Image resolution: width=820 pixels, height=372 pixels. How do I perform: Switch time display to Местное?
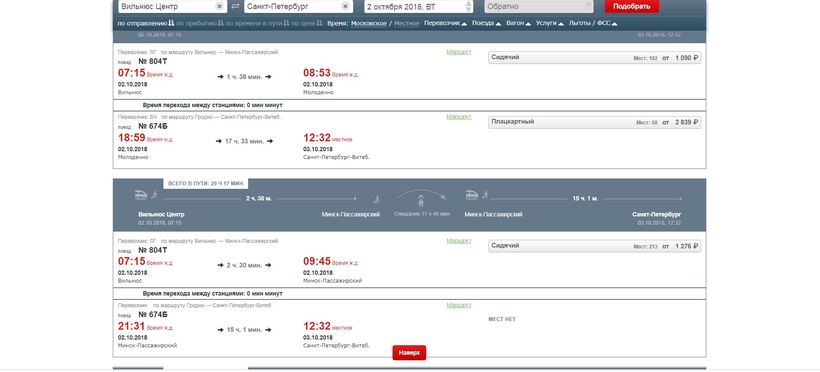point(406,24)
